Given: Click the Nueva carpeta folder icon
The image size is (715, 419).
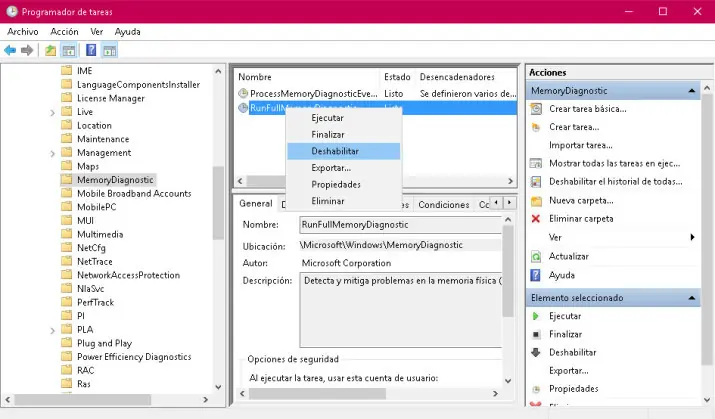Looking at the screenshot, I should 536,201.
